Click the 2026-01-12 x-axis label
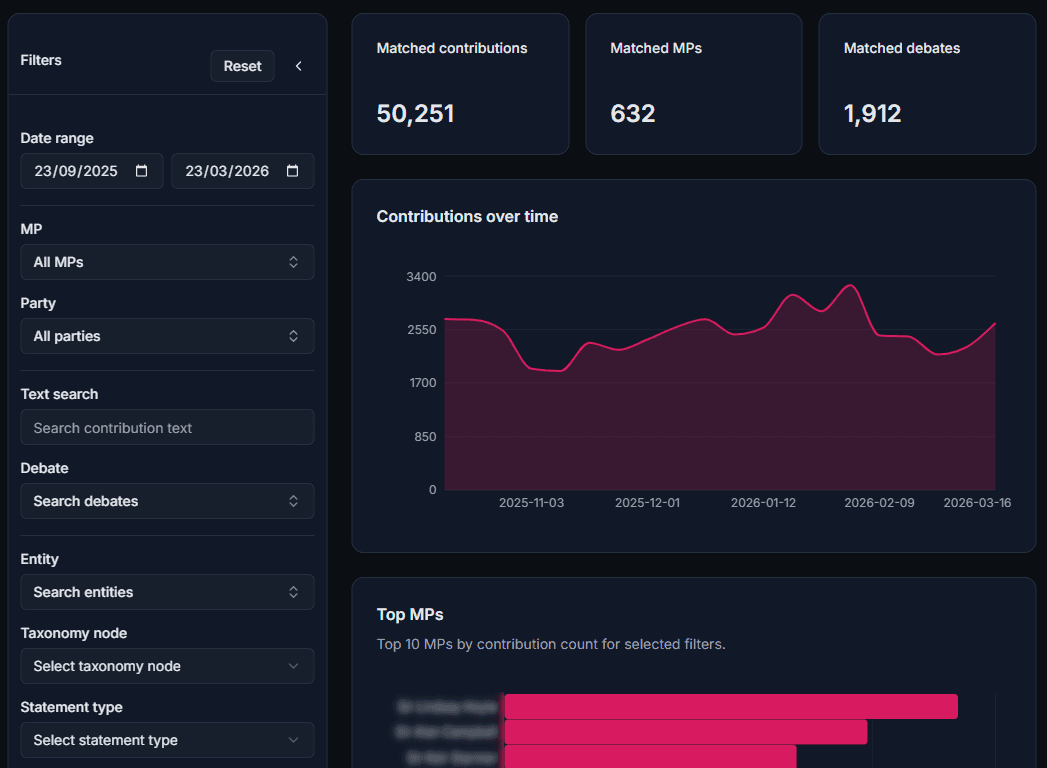 (x=763, y=503)
